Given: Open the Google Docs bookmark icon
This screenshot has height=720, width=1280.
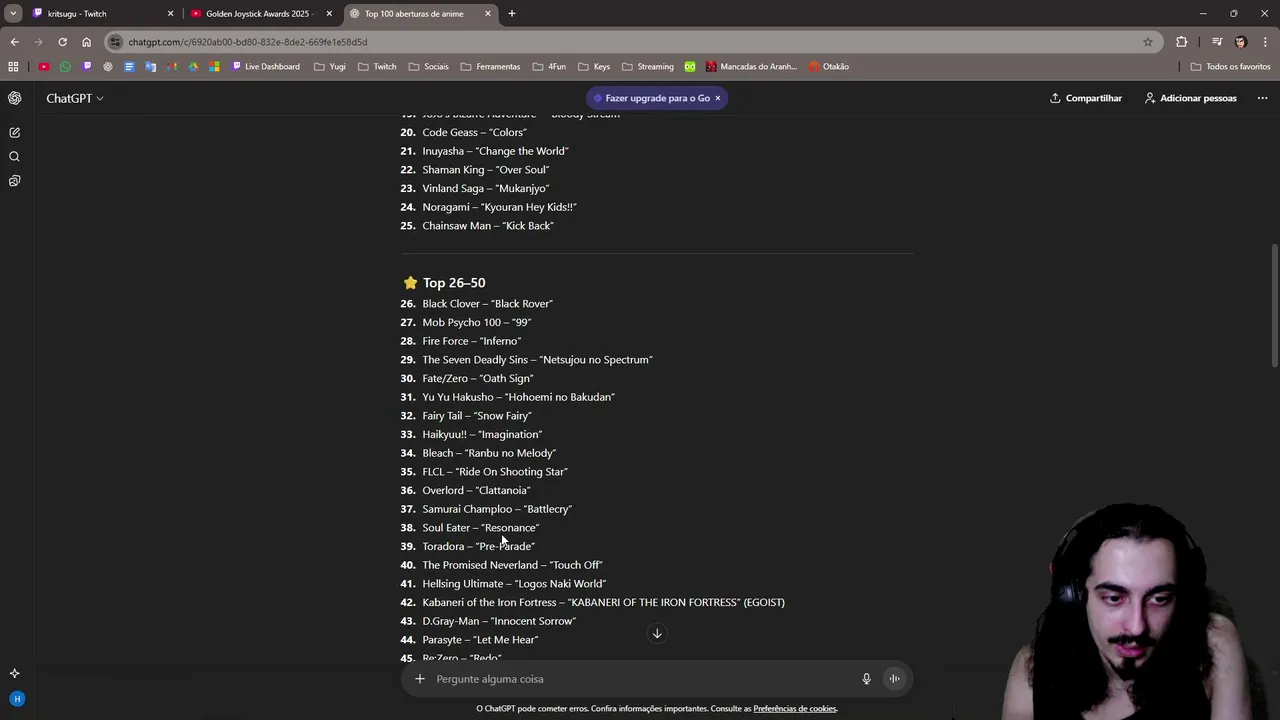Looking at the screenshot, I should pyautogui.click(x=129, y=67).
